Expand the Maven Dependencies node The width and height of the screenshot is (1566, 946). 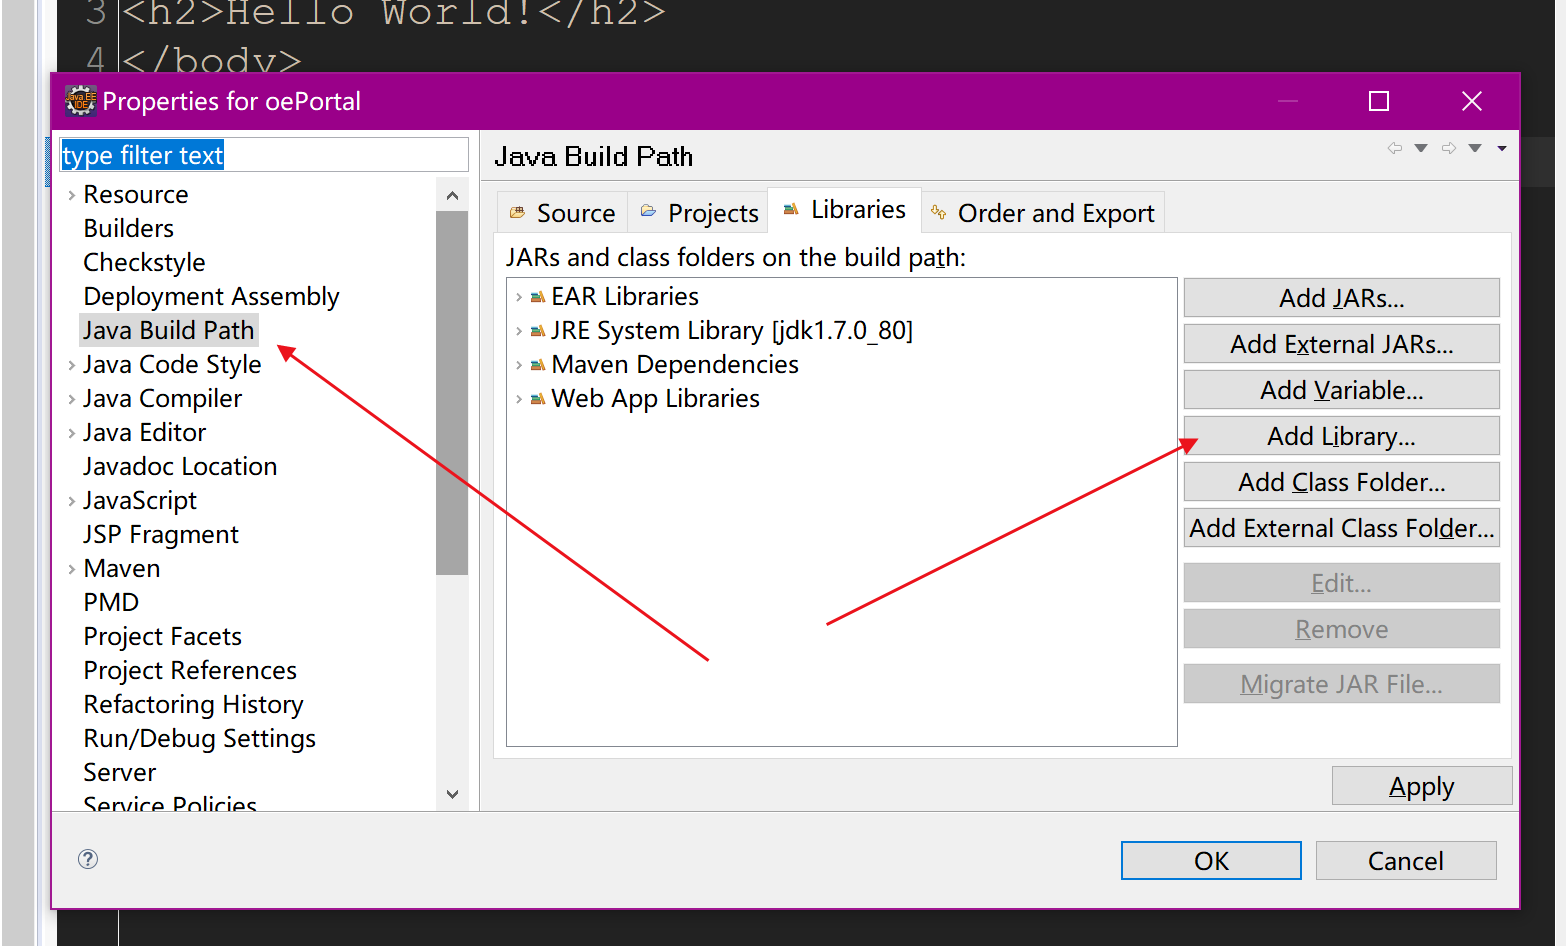pos(519,365)
